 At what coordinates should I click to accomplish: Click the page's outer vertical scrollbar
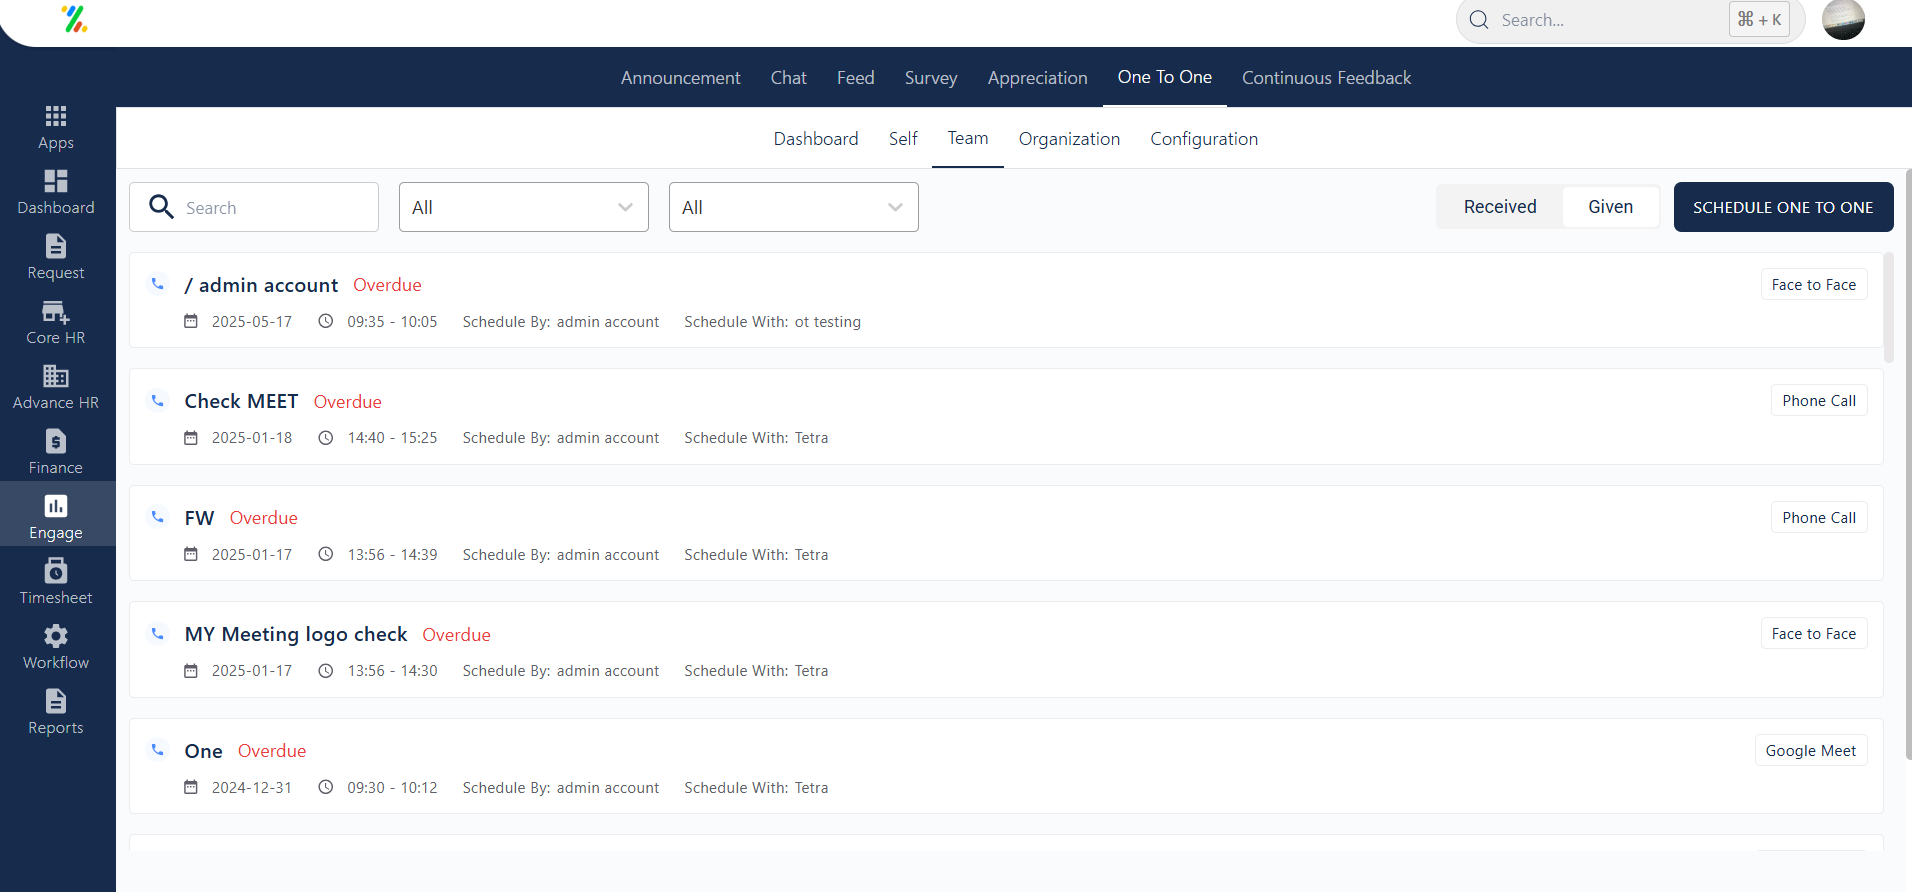[1908, 465]
